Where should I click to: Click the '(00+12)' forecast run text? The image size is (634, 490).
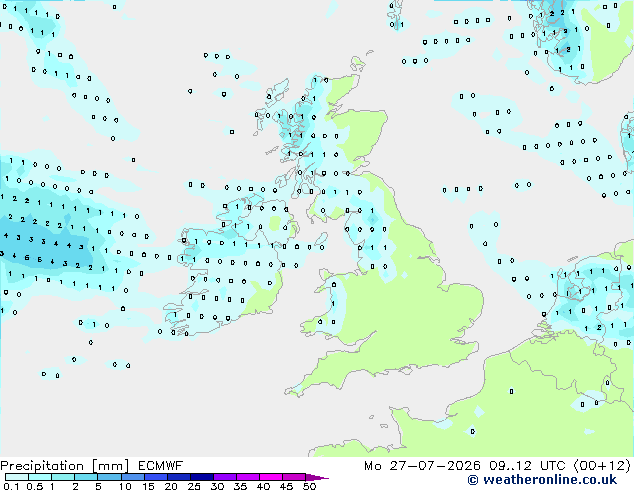point(602,466)
